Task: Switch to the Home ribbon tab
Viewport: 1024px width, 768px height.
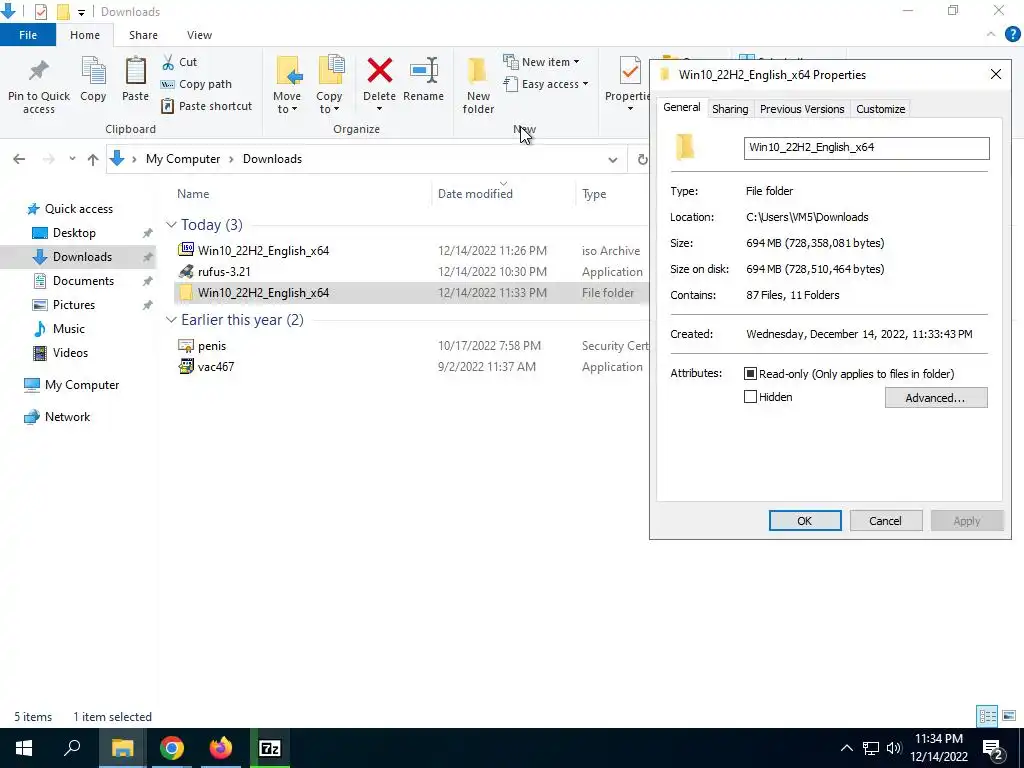Action: [85, 35]
